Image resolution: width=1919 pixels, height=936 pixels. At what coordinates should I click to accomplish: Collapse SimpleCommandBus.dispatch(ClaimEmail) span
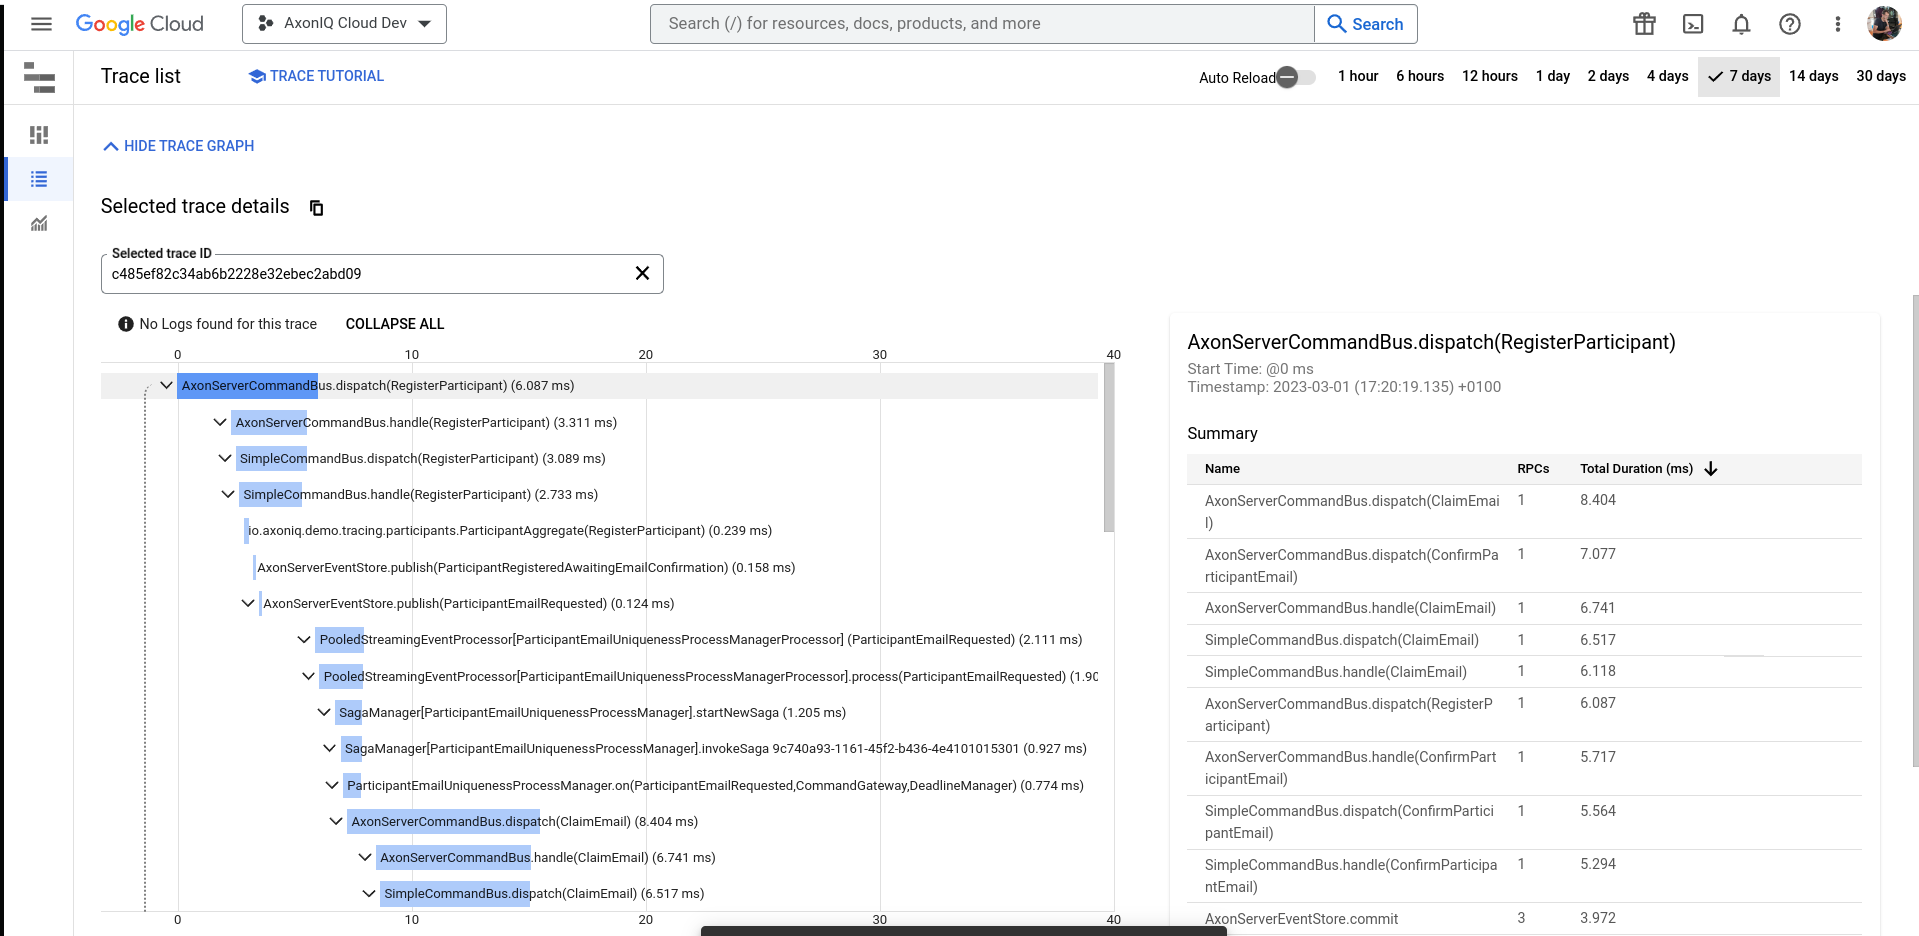click(x=369, y=893)
